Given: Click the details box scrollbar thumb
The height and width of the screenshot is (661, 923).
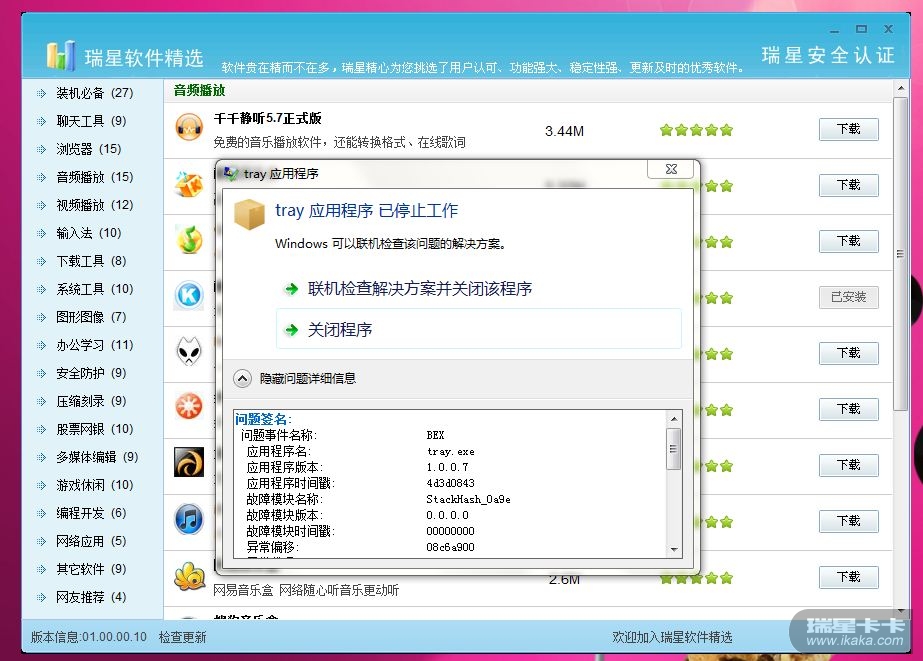Looking at the screenshot, I should 674,449.
